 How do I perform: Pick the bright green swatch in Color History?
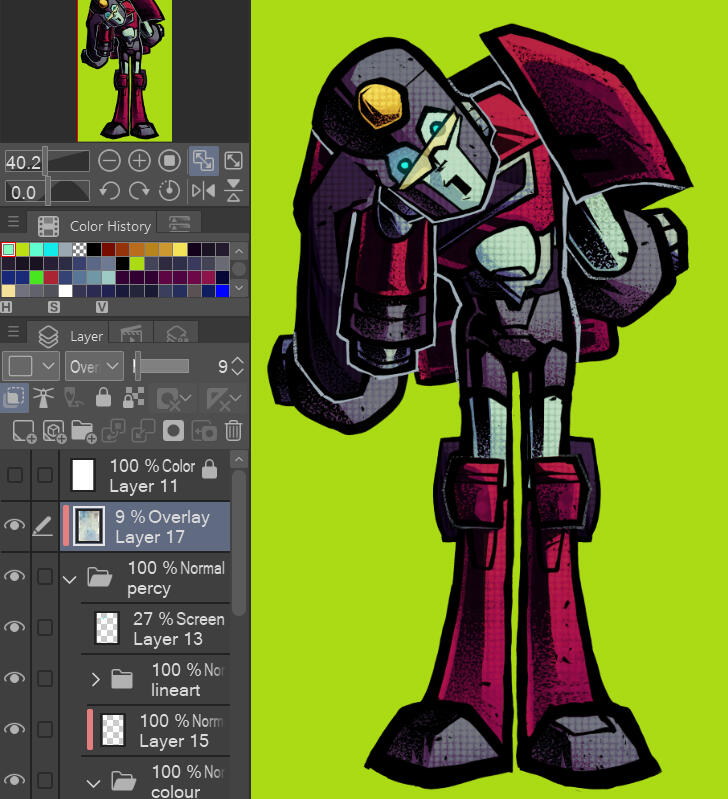[36, 277]
